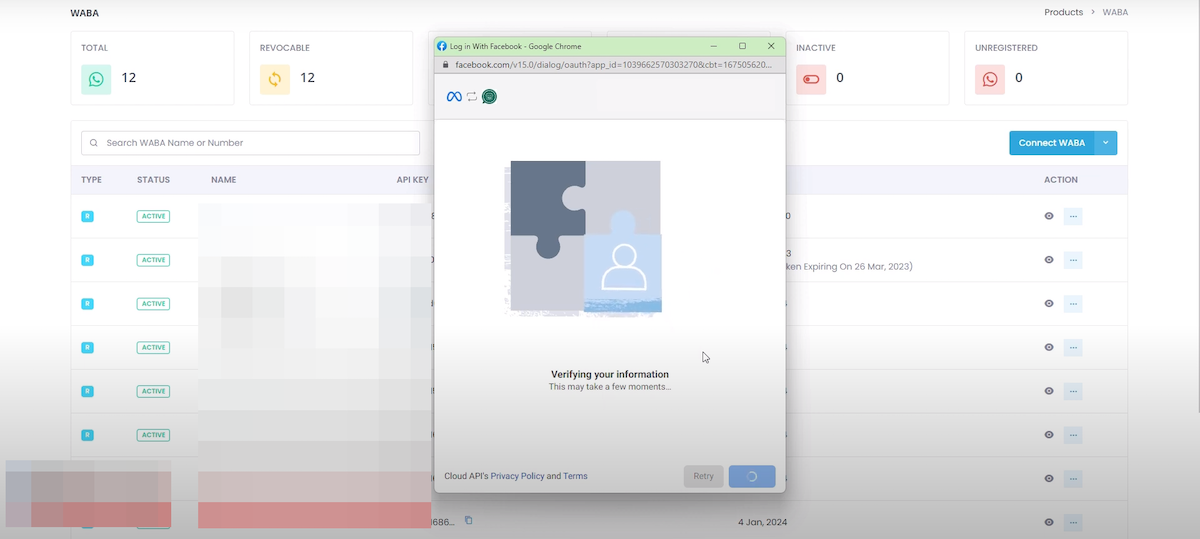Click the ACTIVE status badge in first row

point(153,216)
